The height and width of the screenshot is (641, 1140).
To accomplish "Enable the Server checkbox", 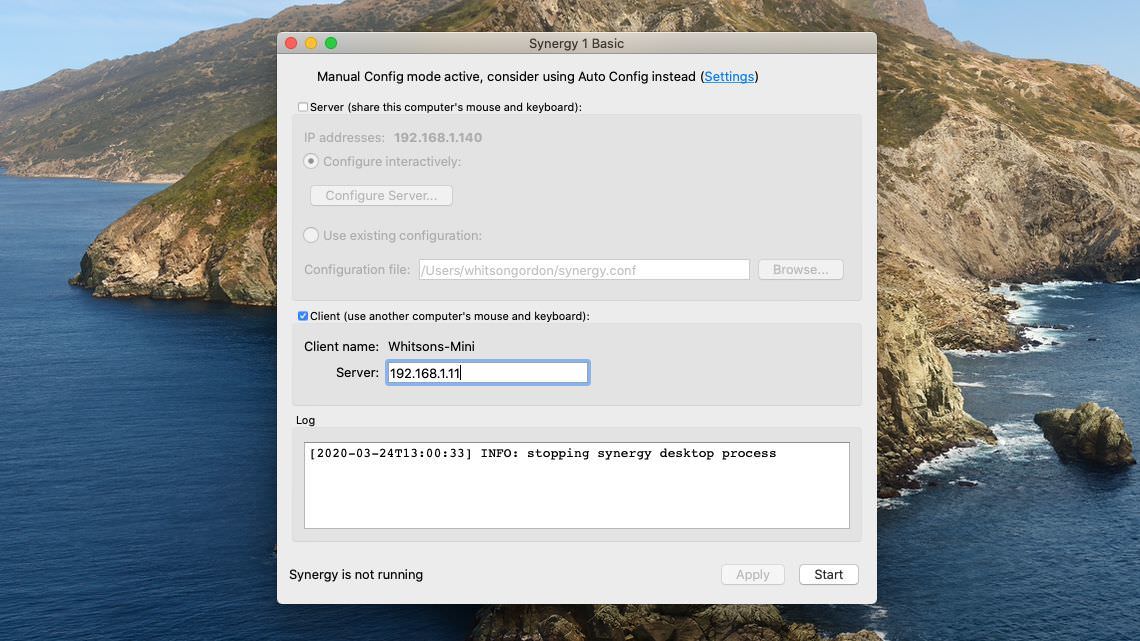I will coord(302,107).
